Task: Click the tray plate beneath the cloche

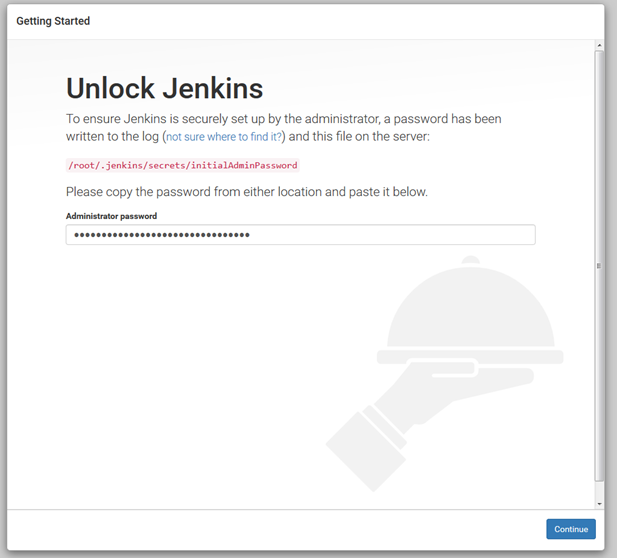Action: pyautogui.click(x=470, y=356)
